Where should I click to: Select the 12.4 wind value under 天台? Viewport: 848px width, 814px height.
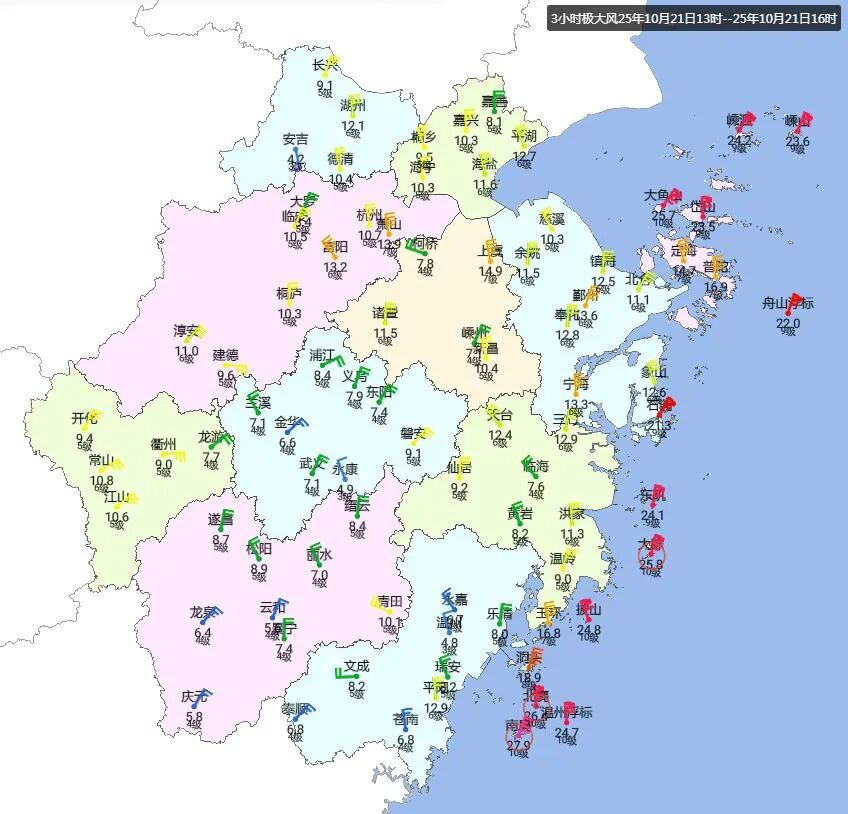tap(500, 435)
